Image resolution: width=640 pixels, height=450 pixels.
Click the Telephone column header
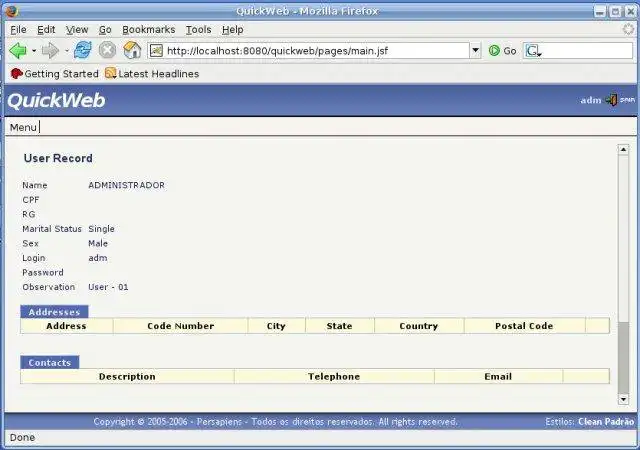click(x=334, y=376)
